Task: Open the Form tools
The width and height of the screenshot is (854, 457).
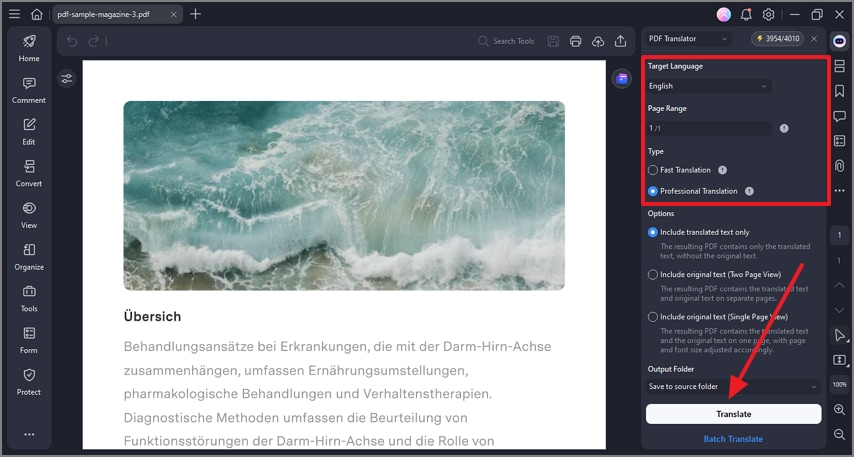Action: point(29,340)
